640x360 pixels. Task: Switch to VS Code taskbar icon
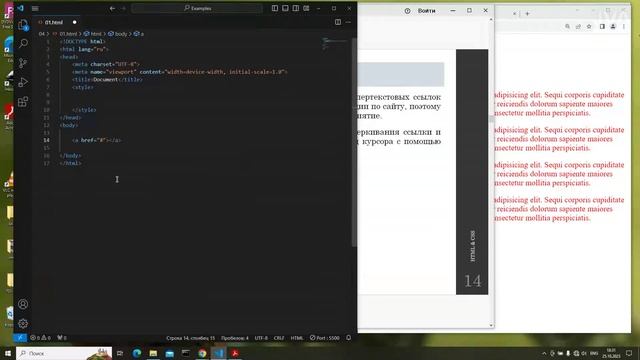[219, 353]
